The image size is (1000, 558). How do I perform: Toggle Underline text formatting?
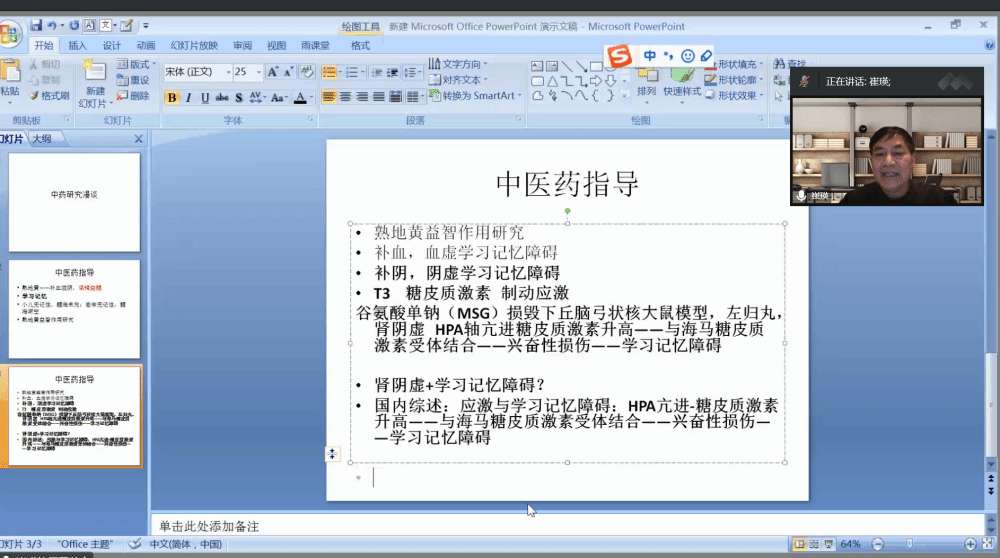205,98
